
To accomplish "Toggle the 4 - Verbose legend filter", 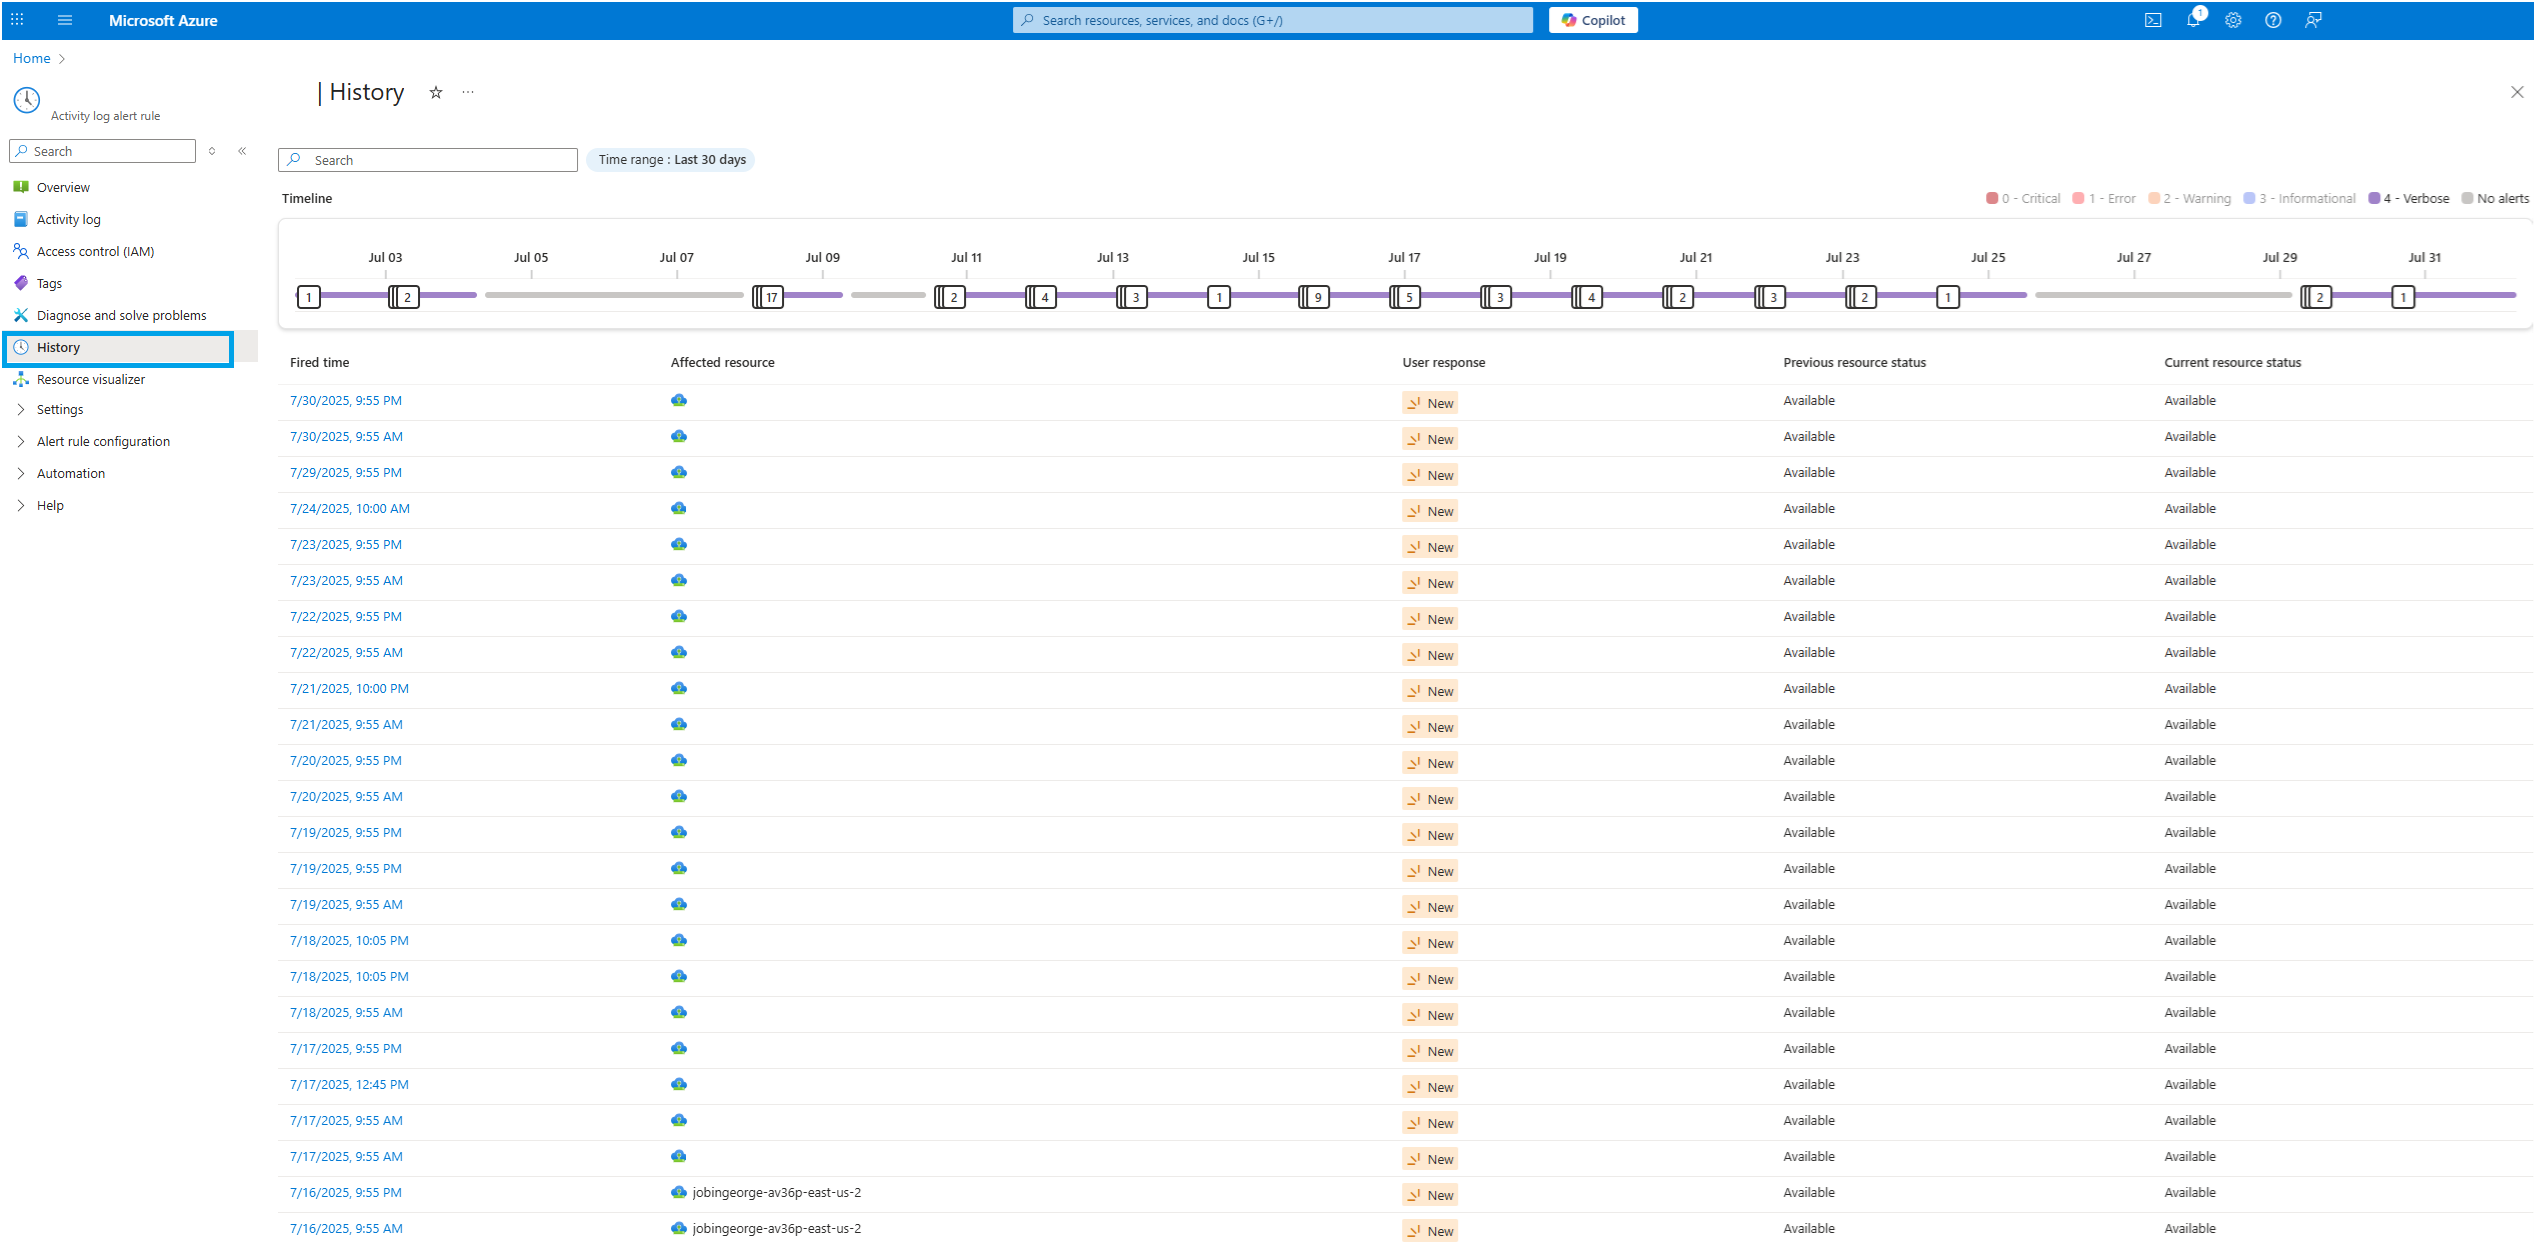I will [x=2409, y=199].
